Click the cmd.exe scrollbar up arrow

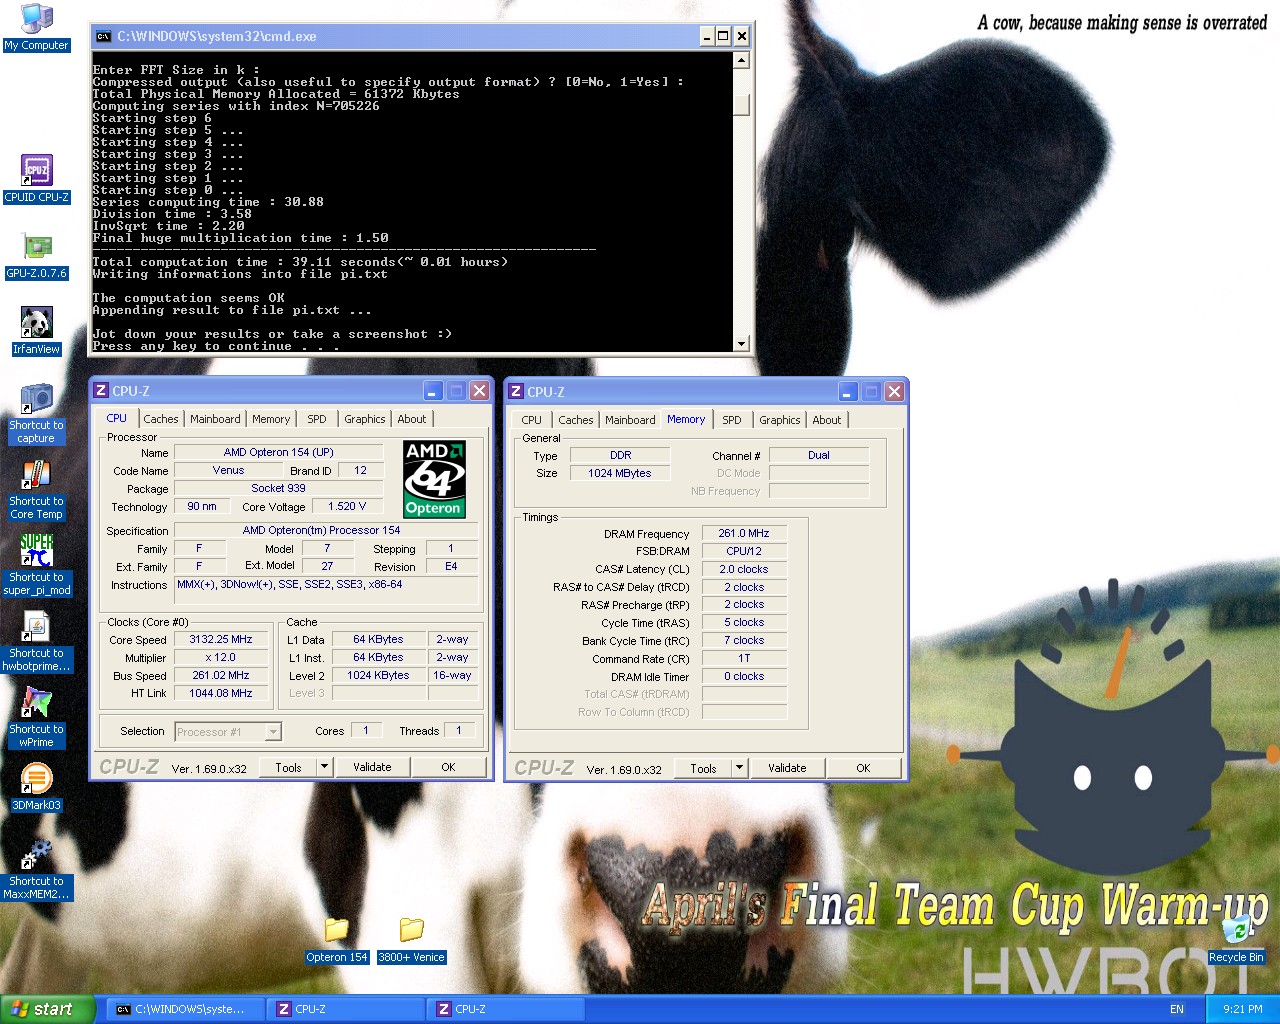[x=741, y=60]
